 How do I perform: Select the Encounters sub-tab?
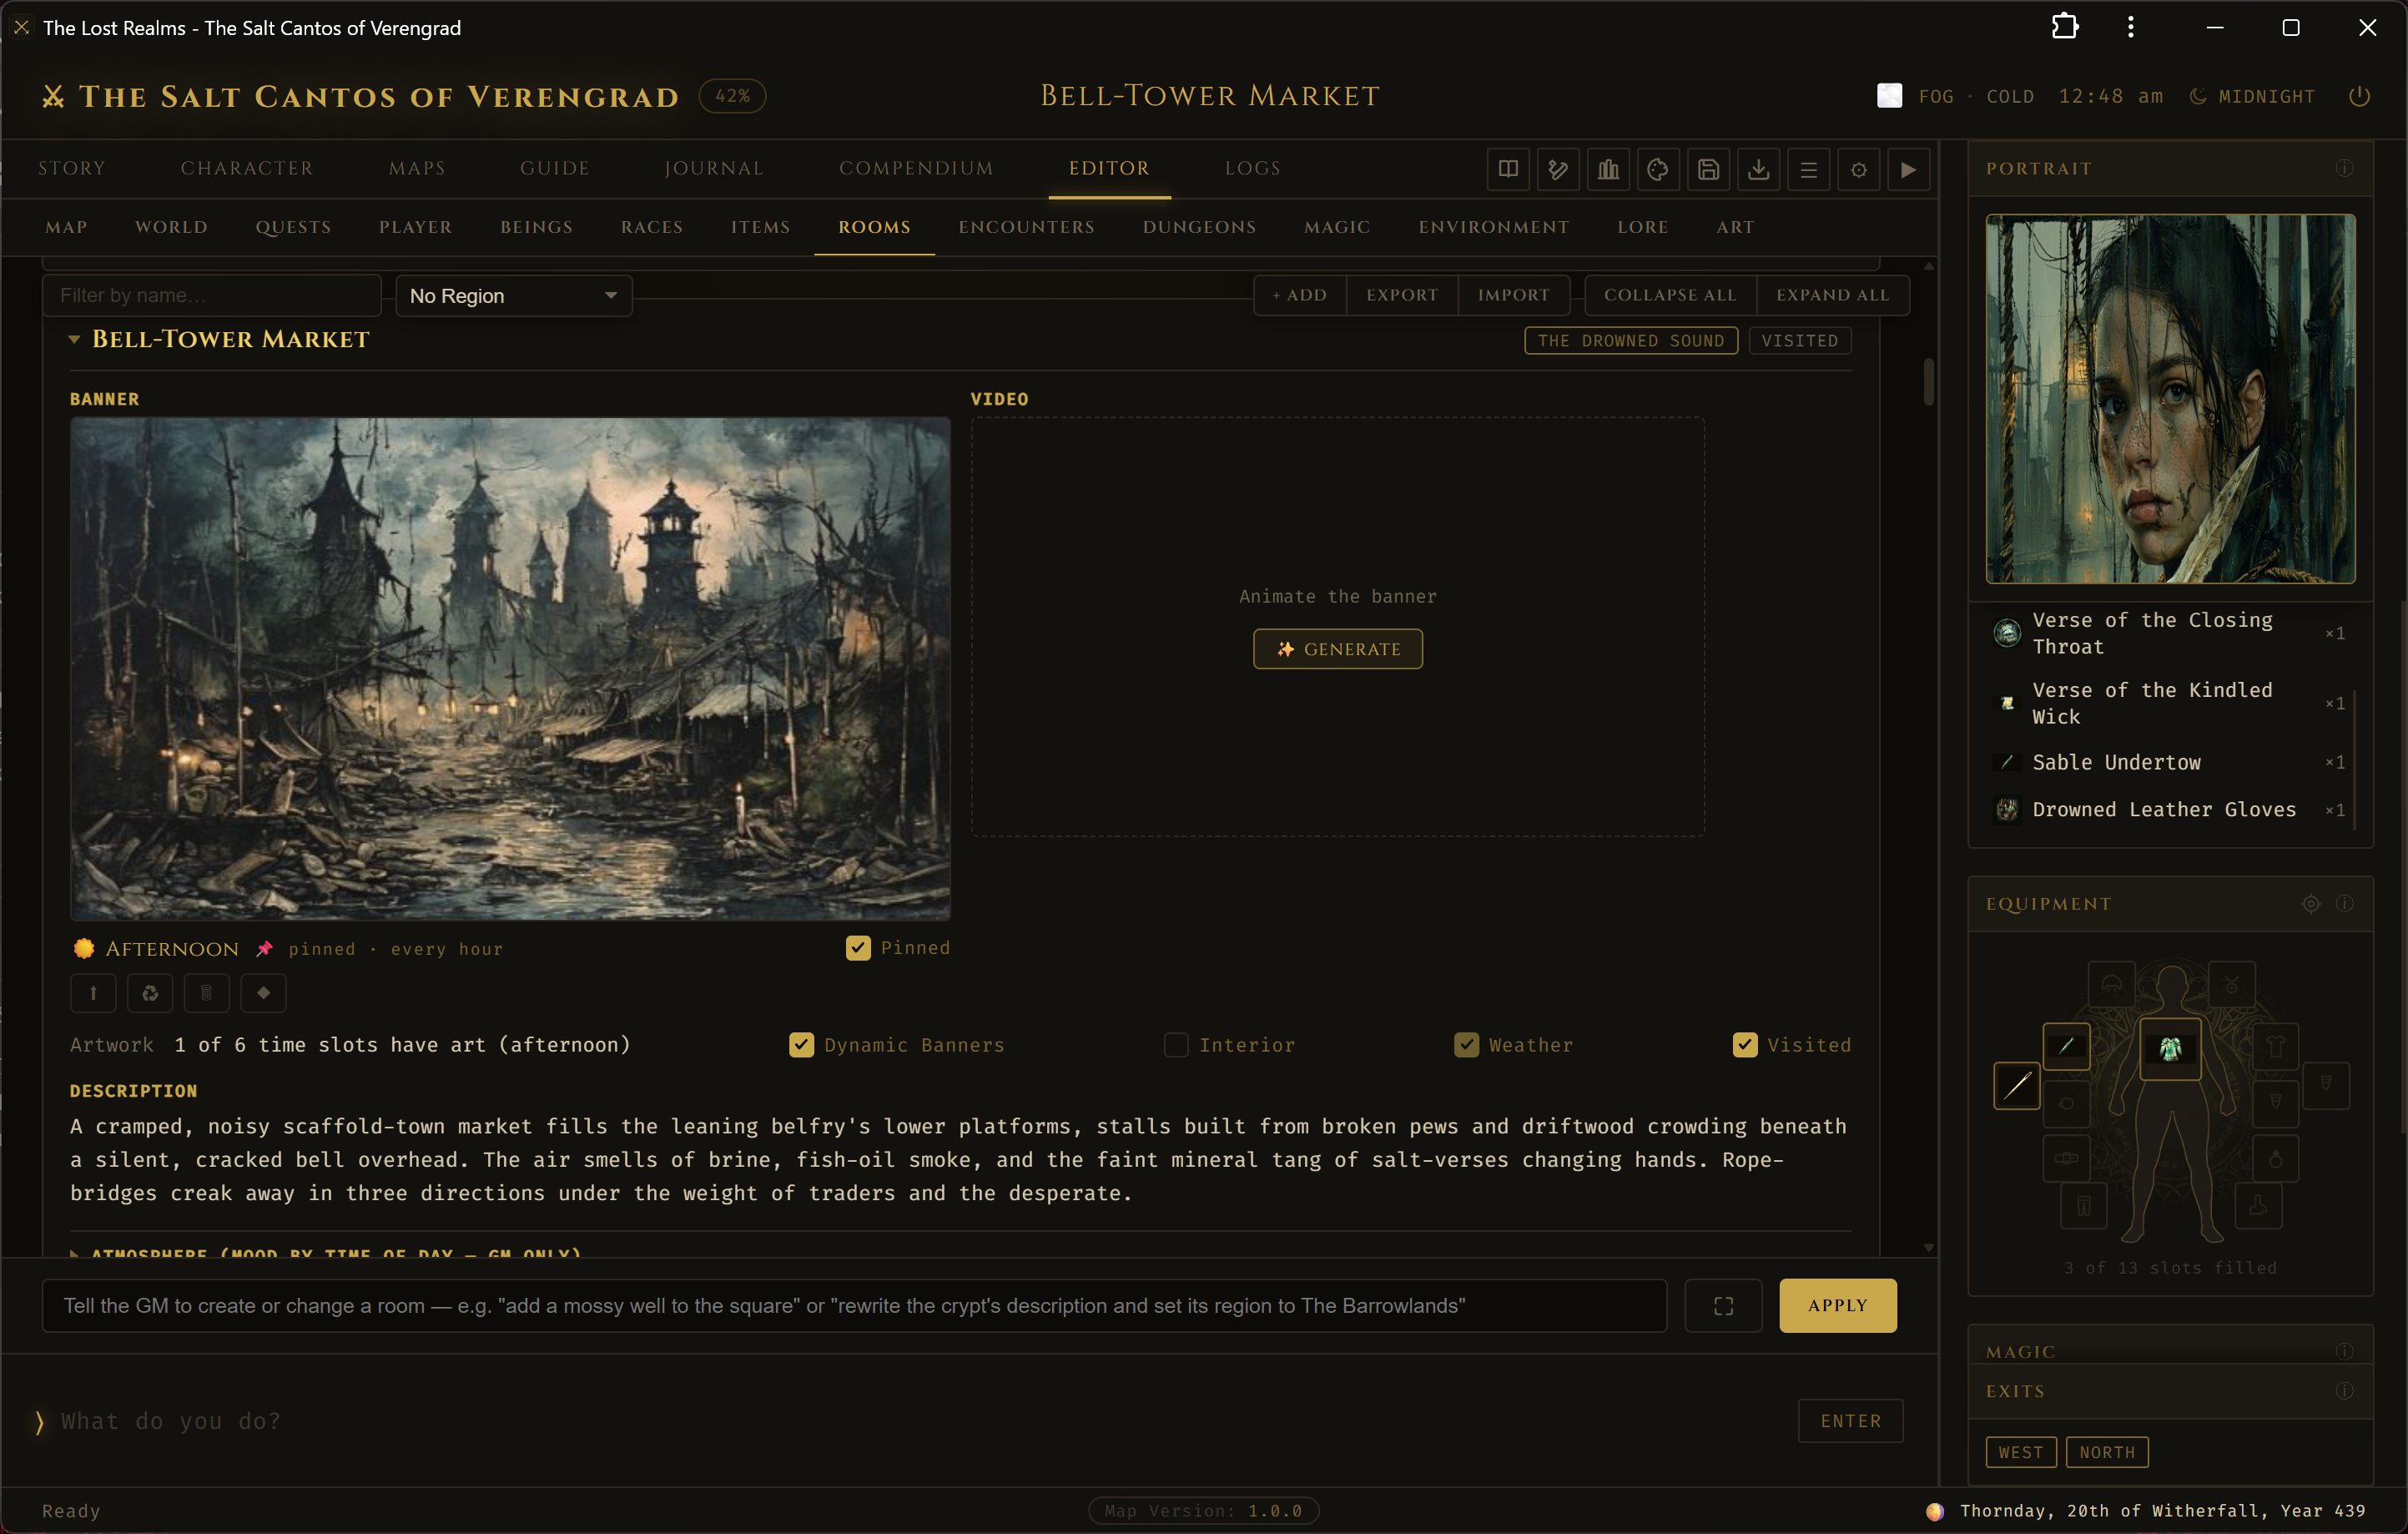(x=1027, y=227)
